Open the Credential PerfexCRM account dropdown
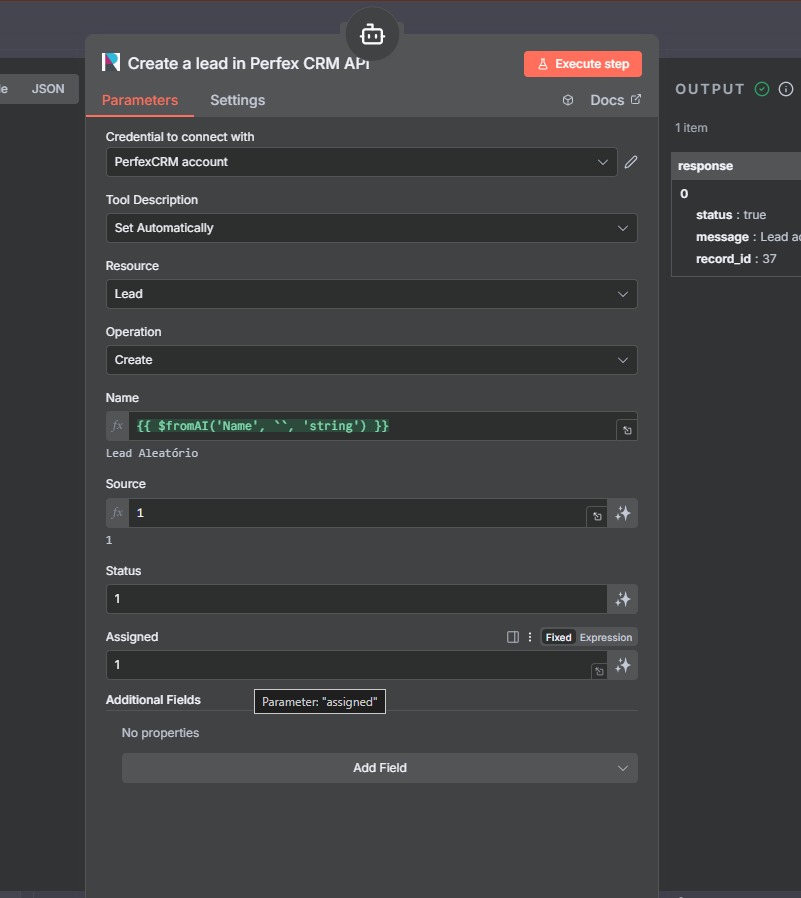The width and height of the screenshot is (801, 898). point(361,162)
